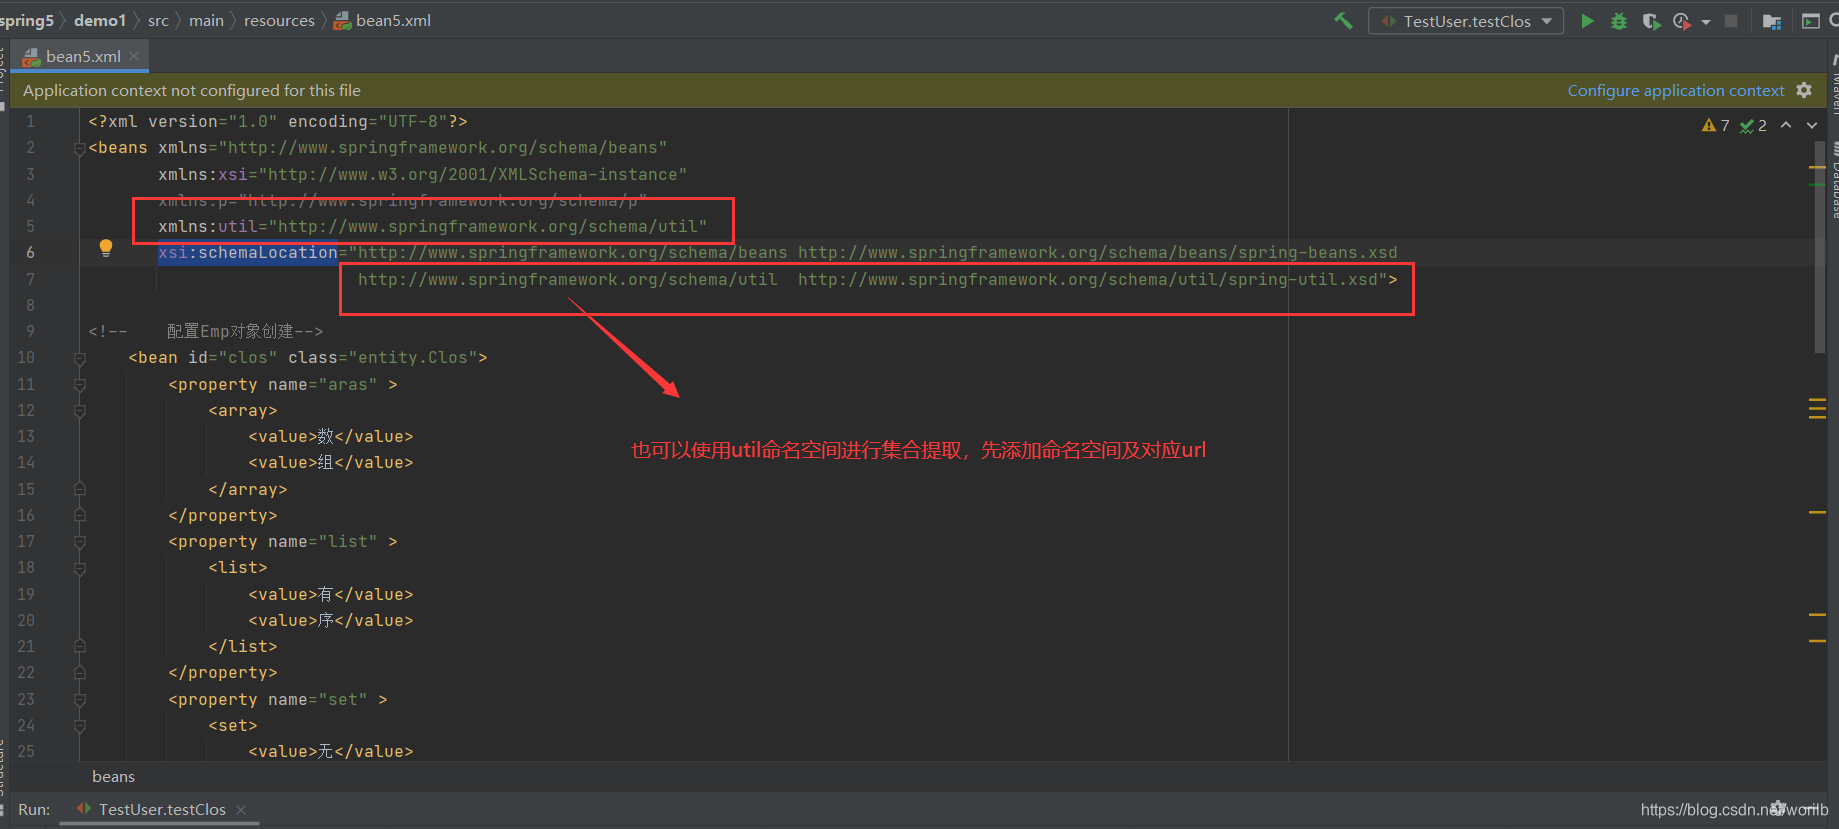Click the run-anything window icon in toolbar
1839x829 pixels.
click(x=1810, y=21)
